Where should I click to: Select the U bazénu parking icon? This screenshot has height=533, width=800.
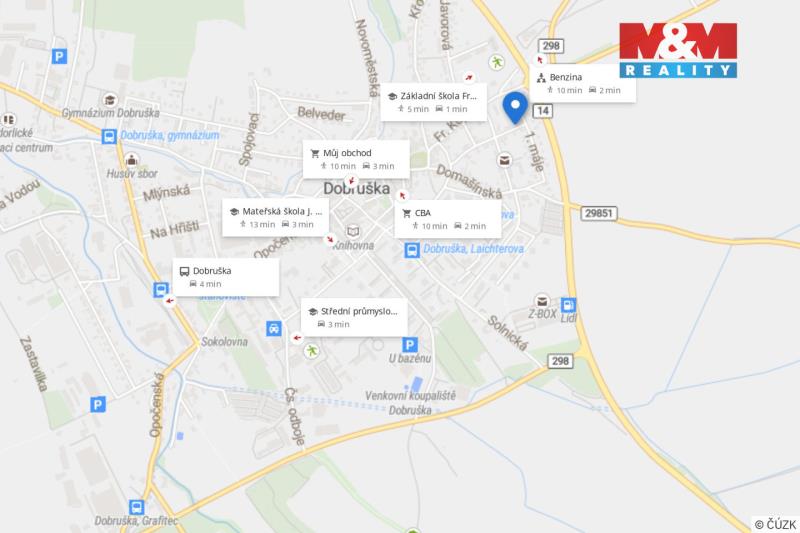pos(410,345)
